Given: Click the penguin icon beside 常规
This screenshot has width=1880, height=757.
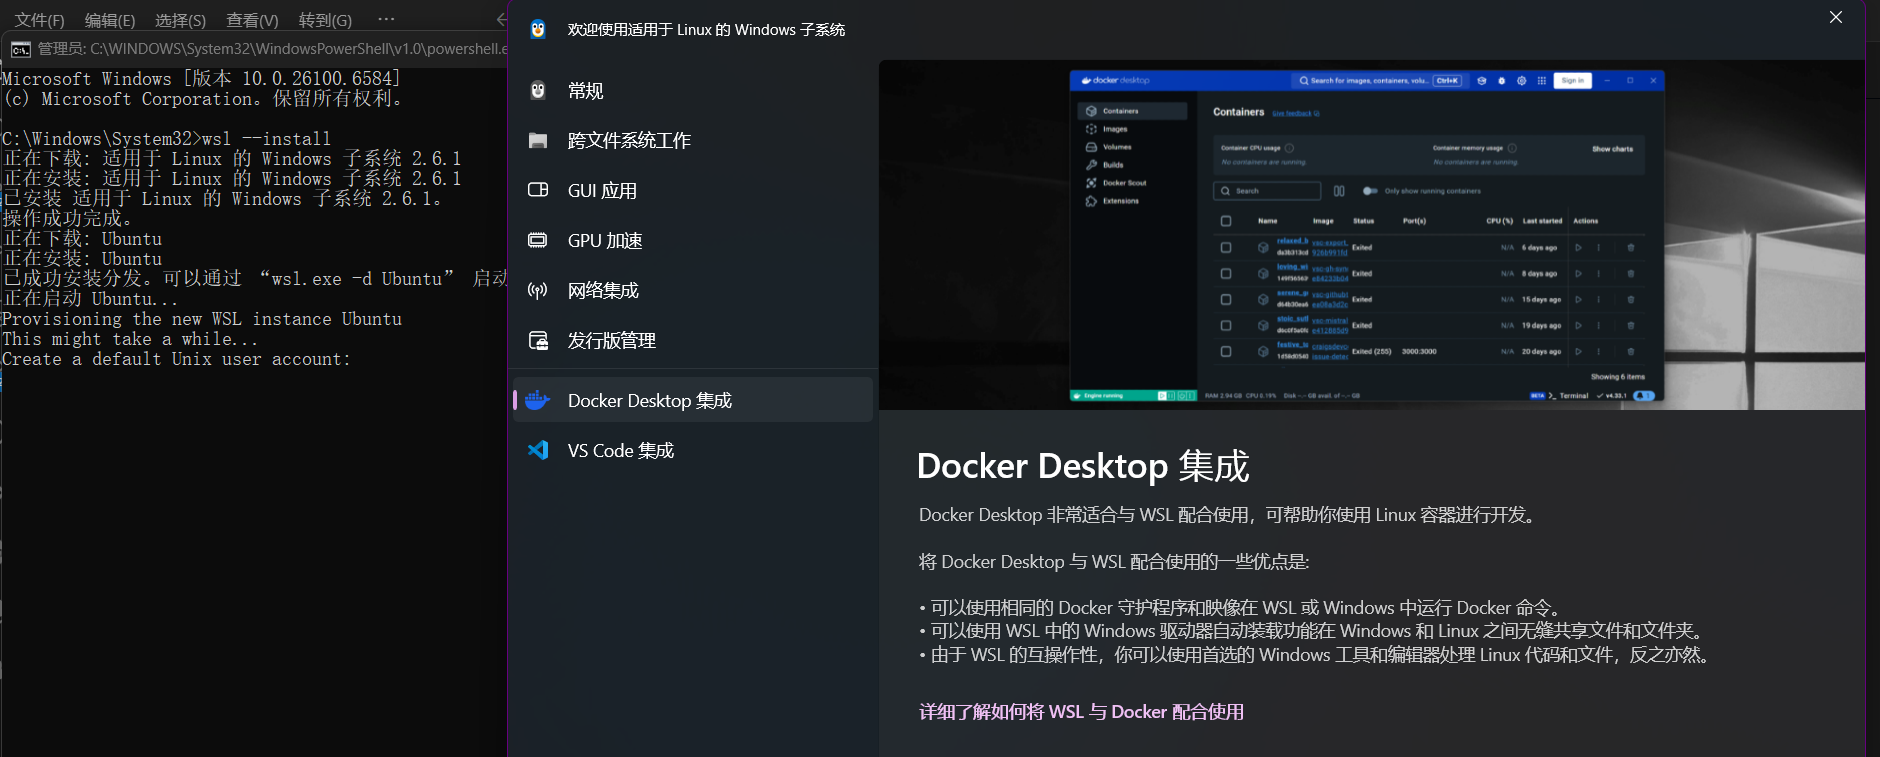Looking at the screenshot, I should (538, 91).
